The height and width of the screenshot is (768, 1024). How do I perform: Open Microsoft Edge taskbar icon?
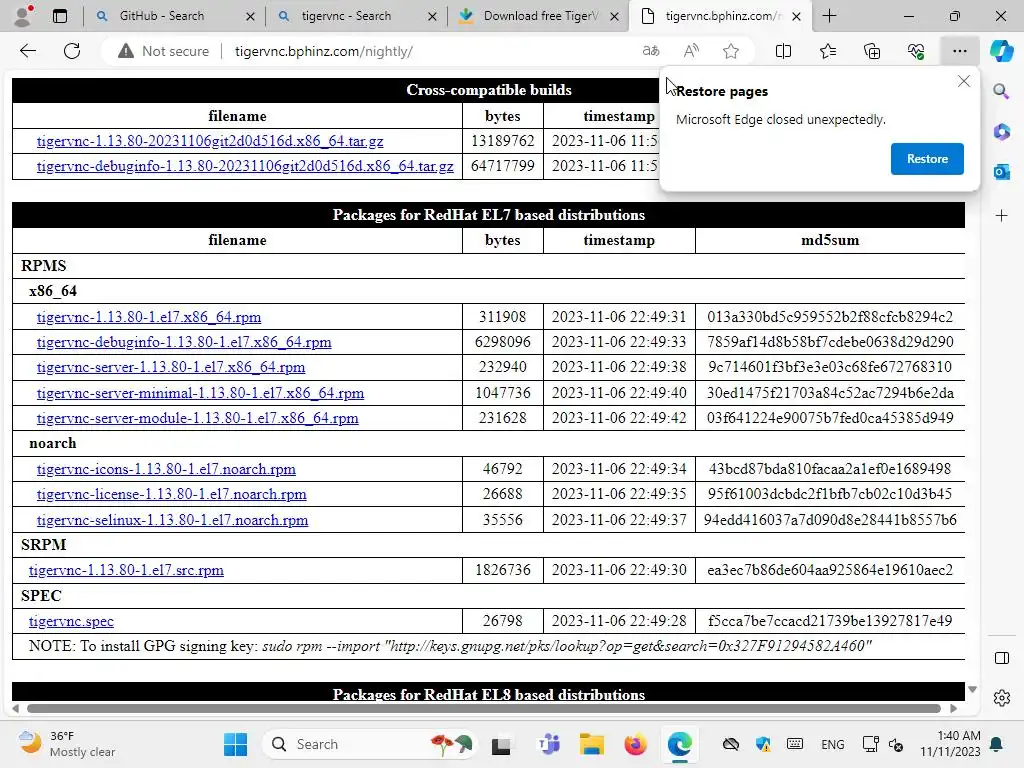679,744
